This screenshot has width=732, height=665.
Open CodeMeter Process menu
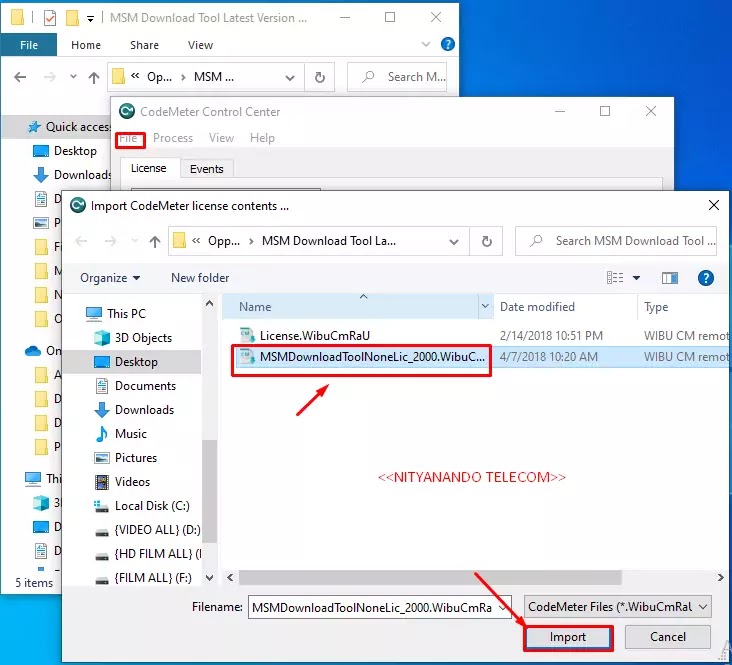tap(173, 138)
